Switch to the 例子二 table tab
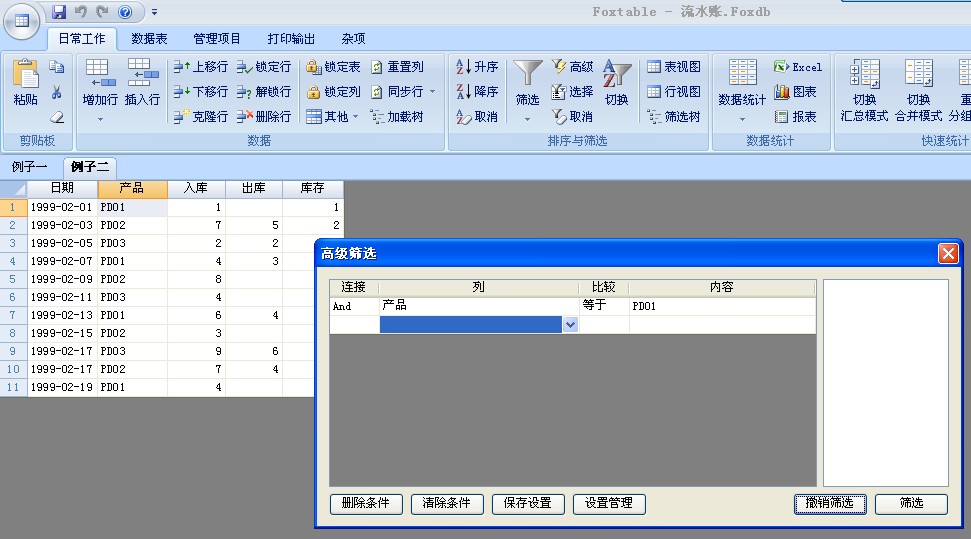 pyautogui.click(x=90, y=167)
